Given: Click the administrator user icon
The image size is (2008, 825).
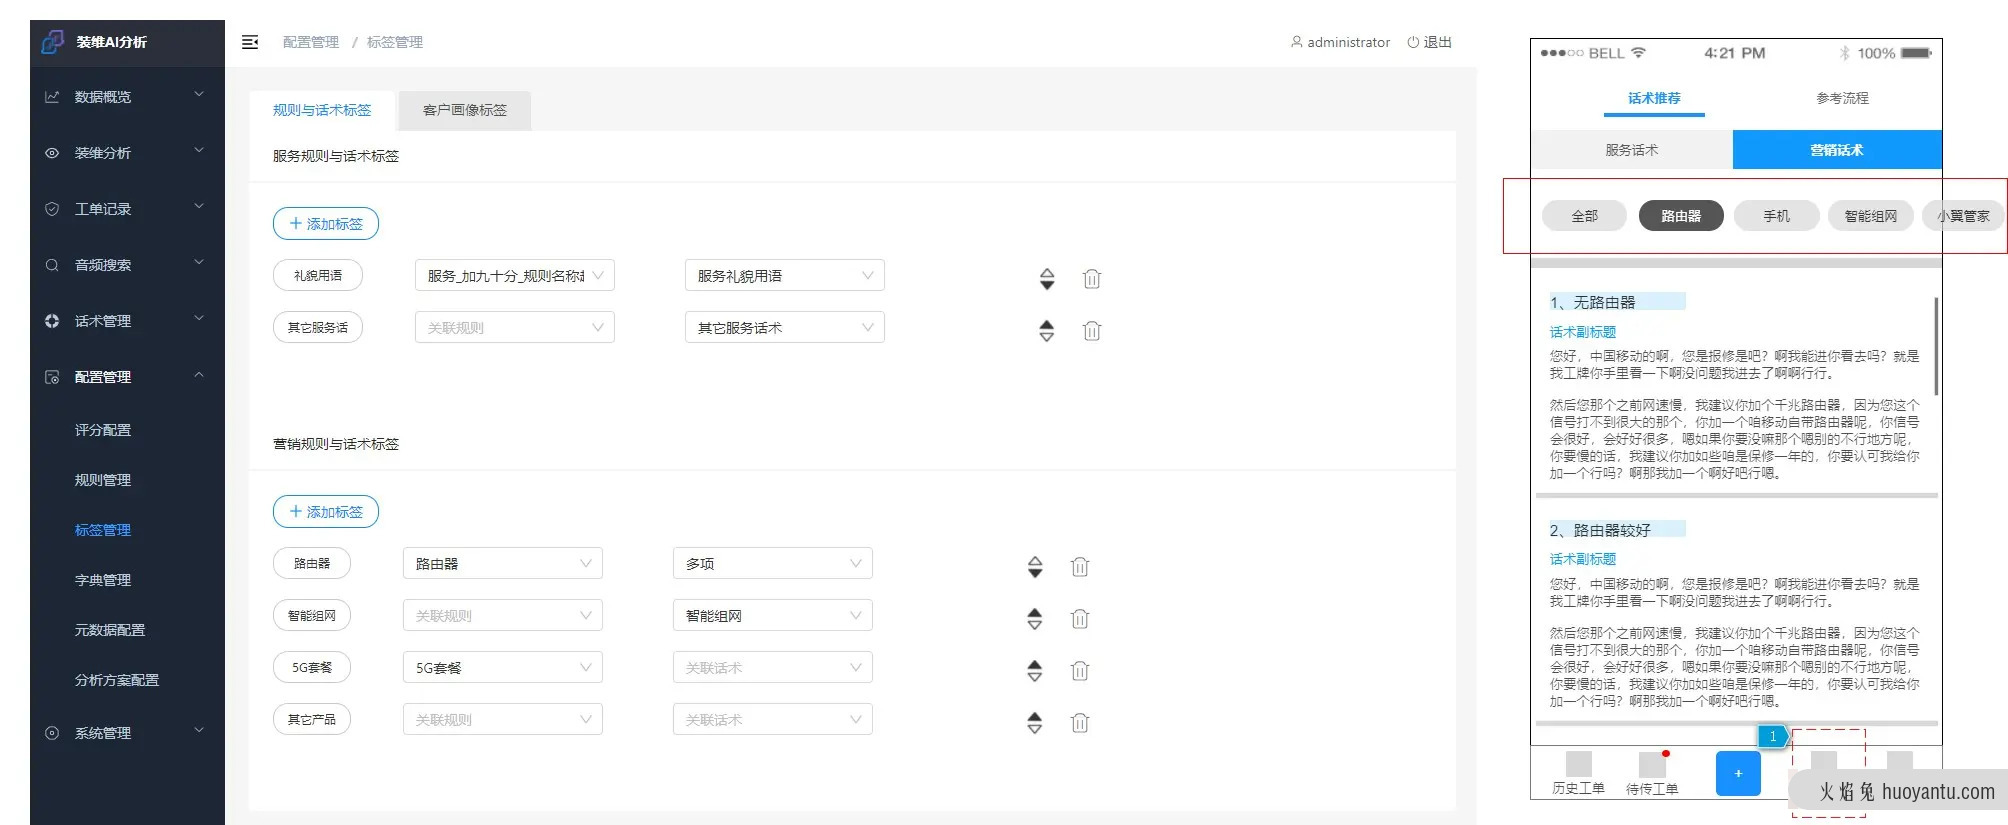Looking at the screenshot, I should pyautogui.click(x=1296, y=42).
